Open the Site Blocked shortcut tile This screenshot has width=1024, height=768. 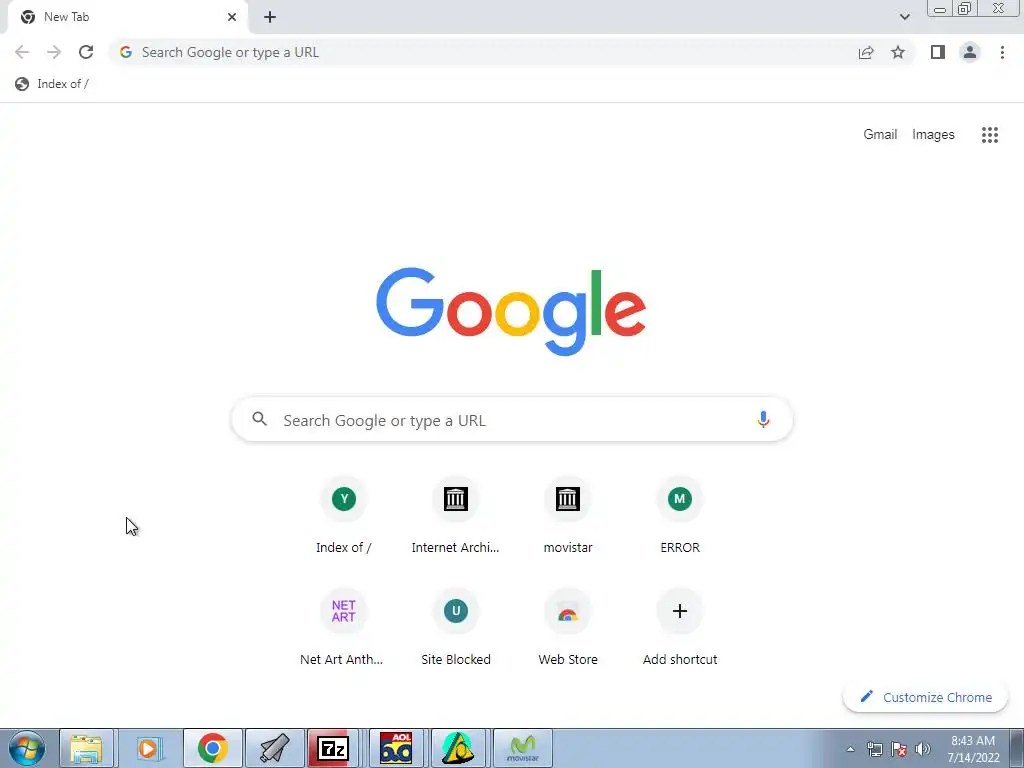[455, 628]
